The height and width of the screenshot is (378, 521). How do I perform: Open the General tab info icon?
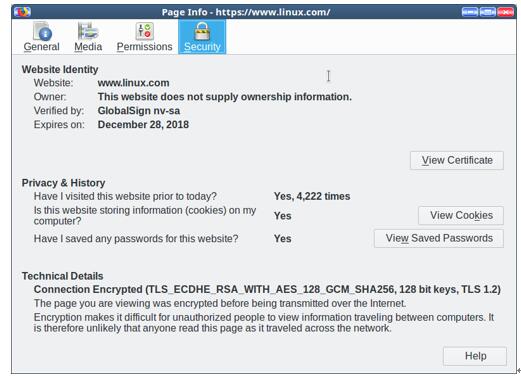point(42,31)
